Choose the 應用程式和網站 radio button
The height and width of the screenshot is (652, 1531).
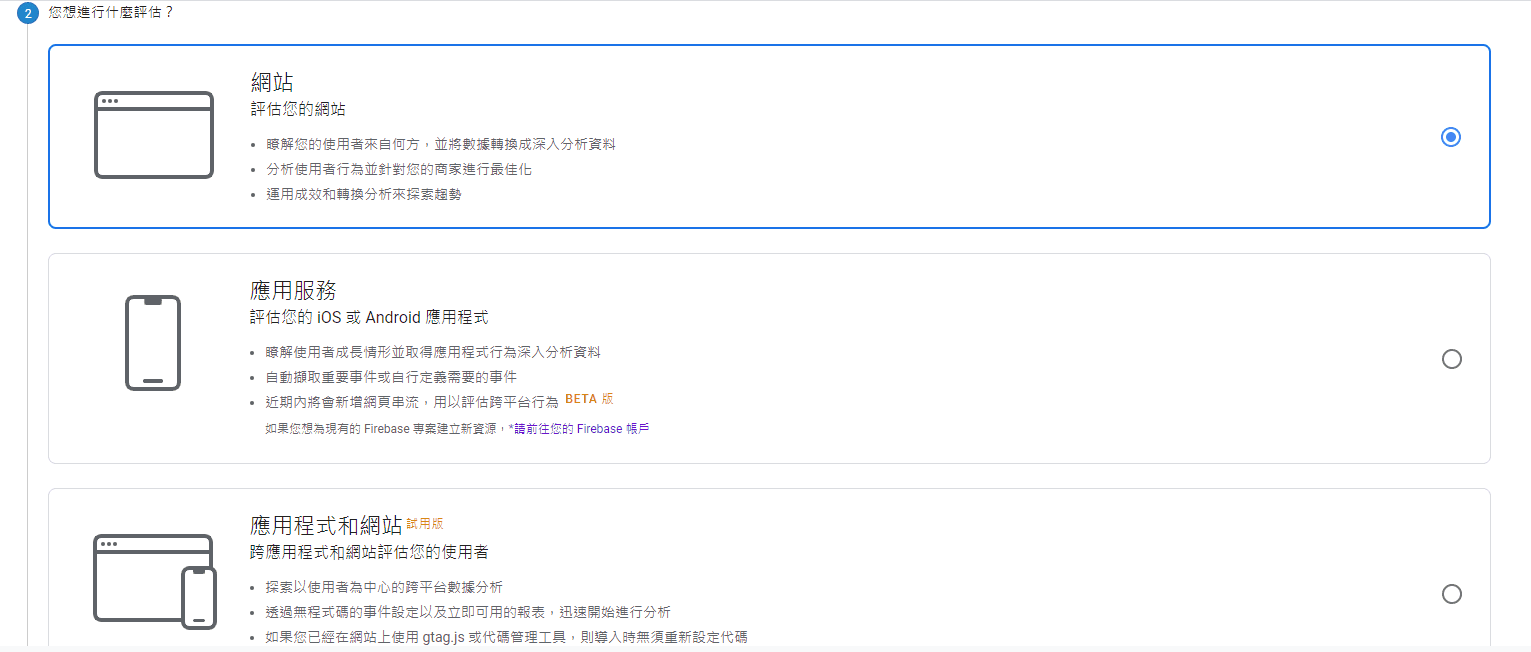pos(1451,594)
